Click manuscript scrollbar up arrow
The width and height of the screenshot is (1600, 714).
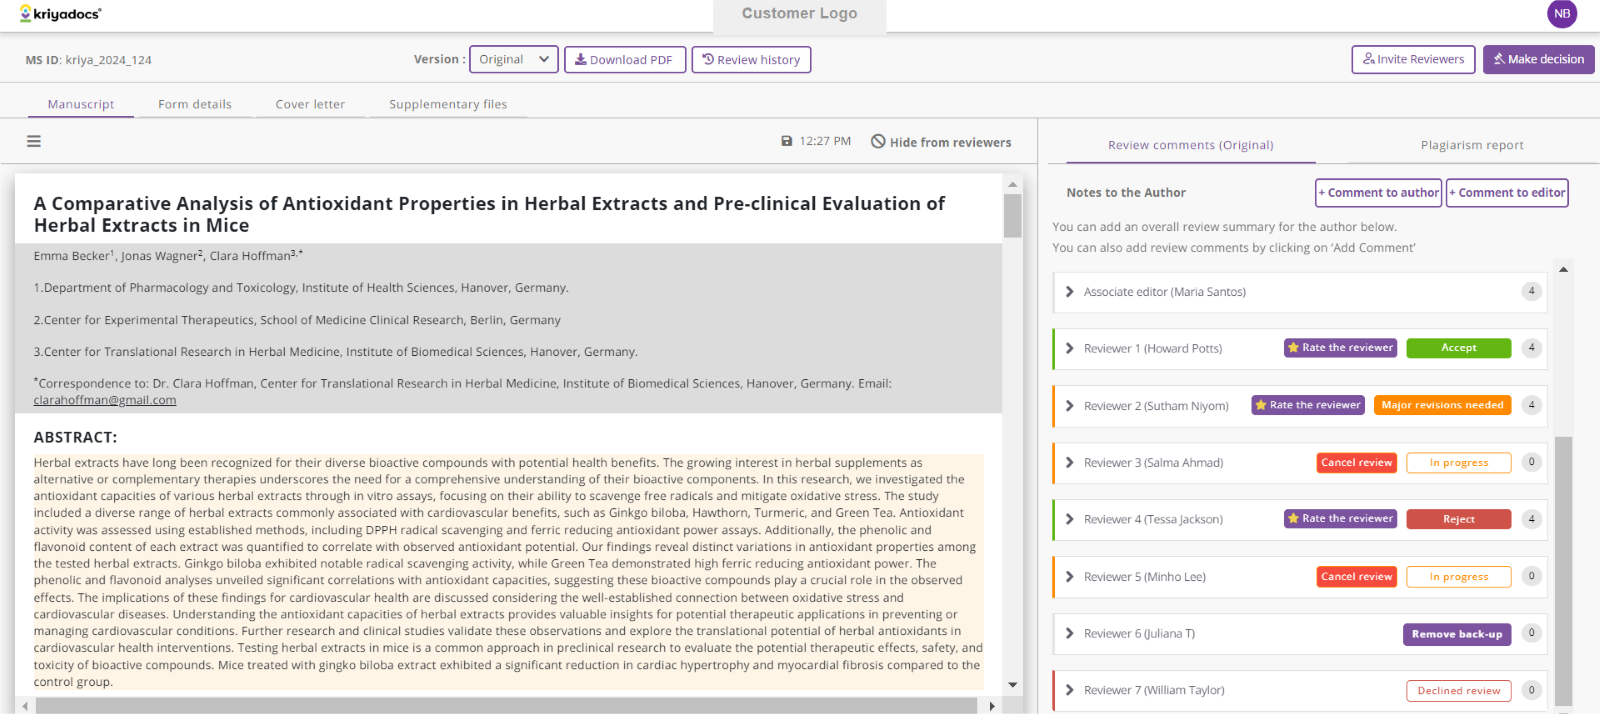tap(1012, 184)
